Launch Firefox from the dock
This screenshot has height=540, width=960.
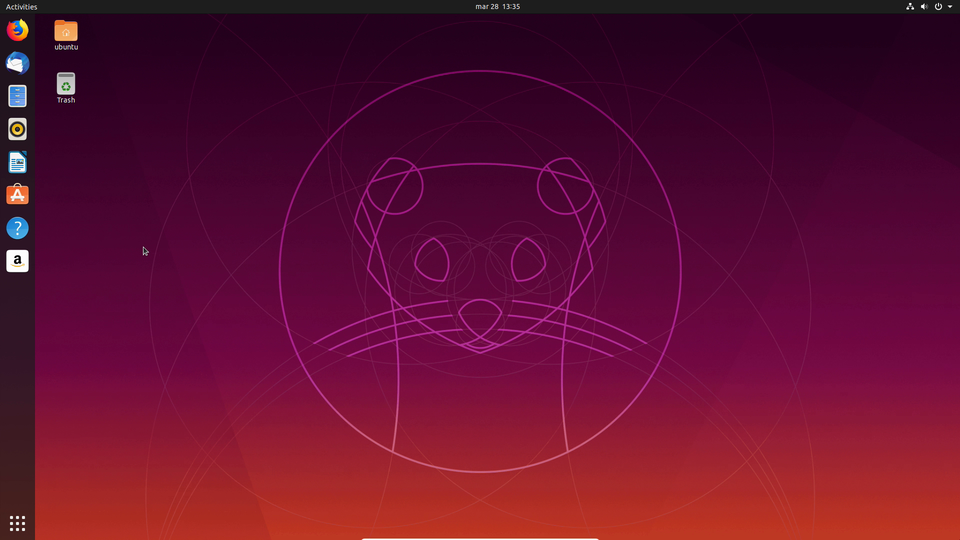(17, 30)
